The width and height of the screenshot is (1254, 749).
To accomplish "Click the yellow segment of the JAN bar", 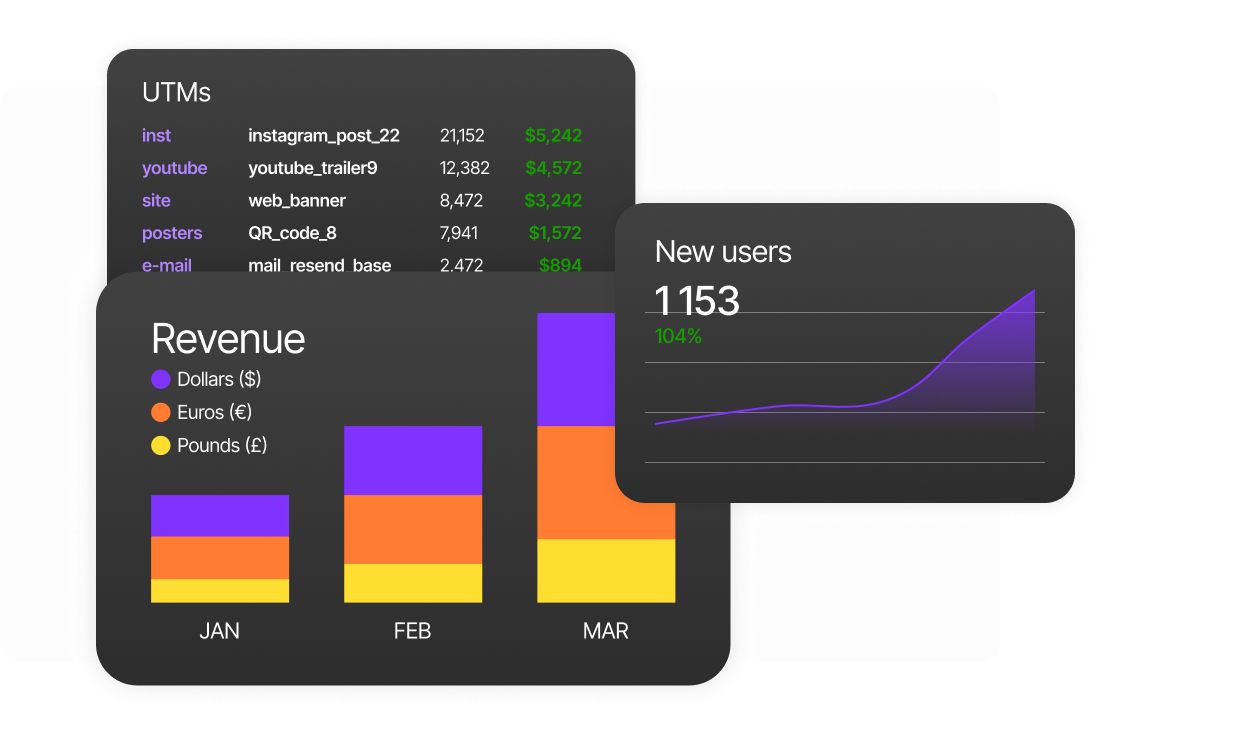I will click(220, 591).
